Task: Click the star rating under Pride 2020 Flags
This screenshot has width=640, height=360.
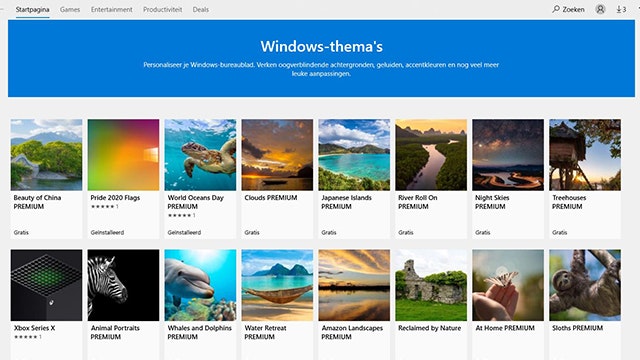Action: 104,207
